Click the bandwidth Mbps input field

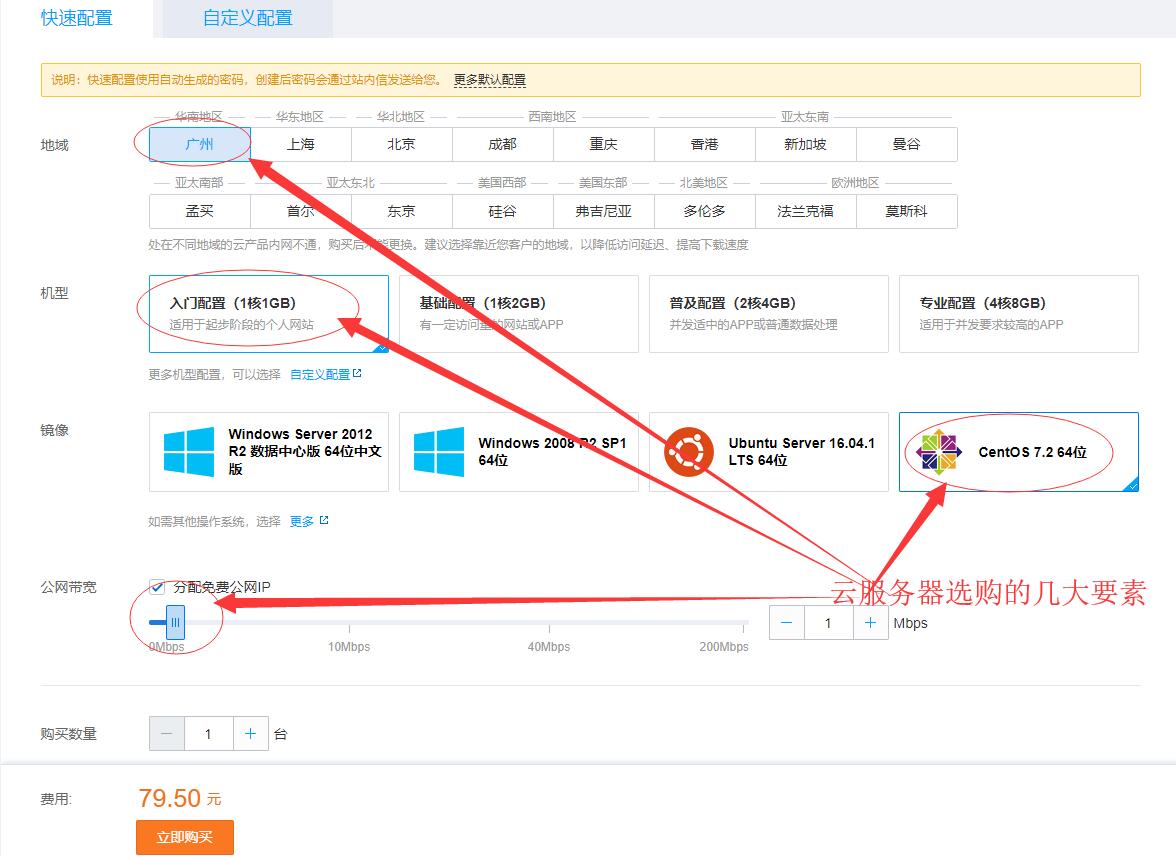828,623
